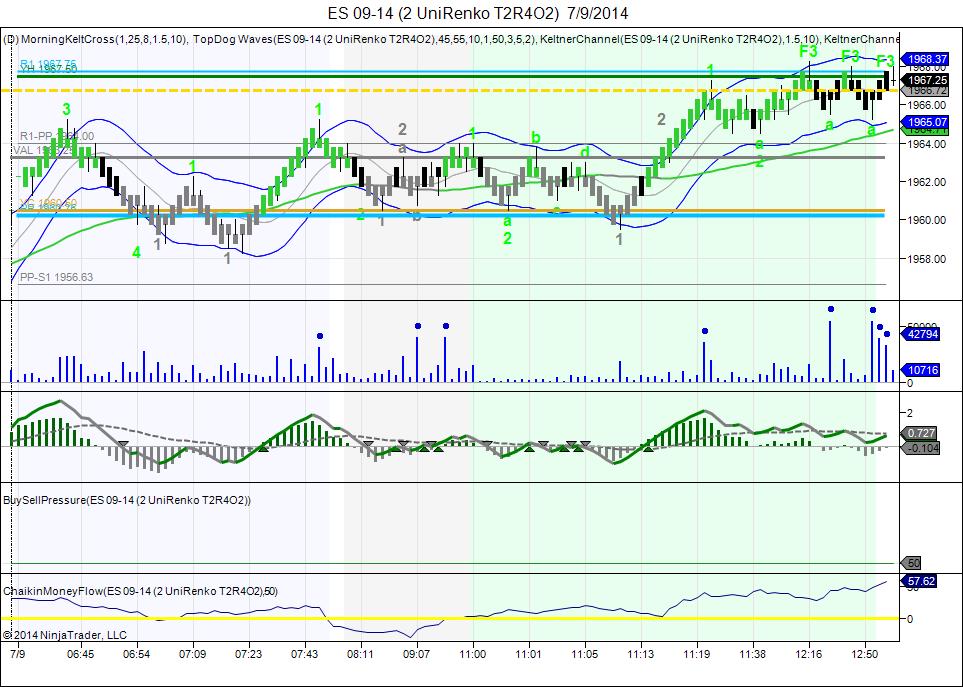The height and width of the screenshot is (687, 963).
Task: Click the 42794 volume marker
Action: click(919, 334)
